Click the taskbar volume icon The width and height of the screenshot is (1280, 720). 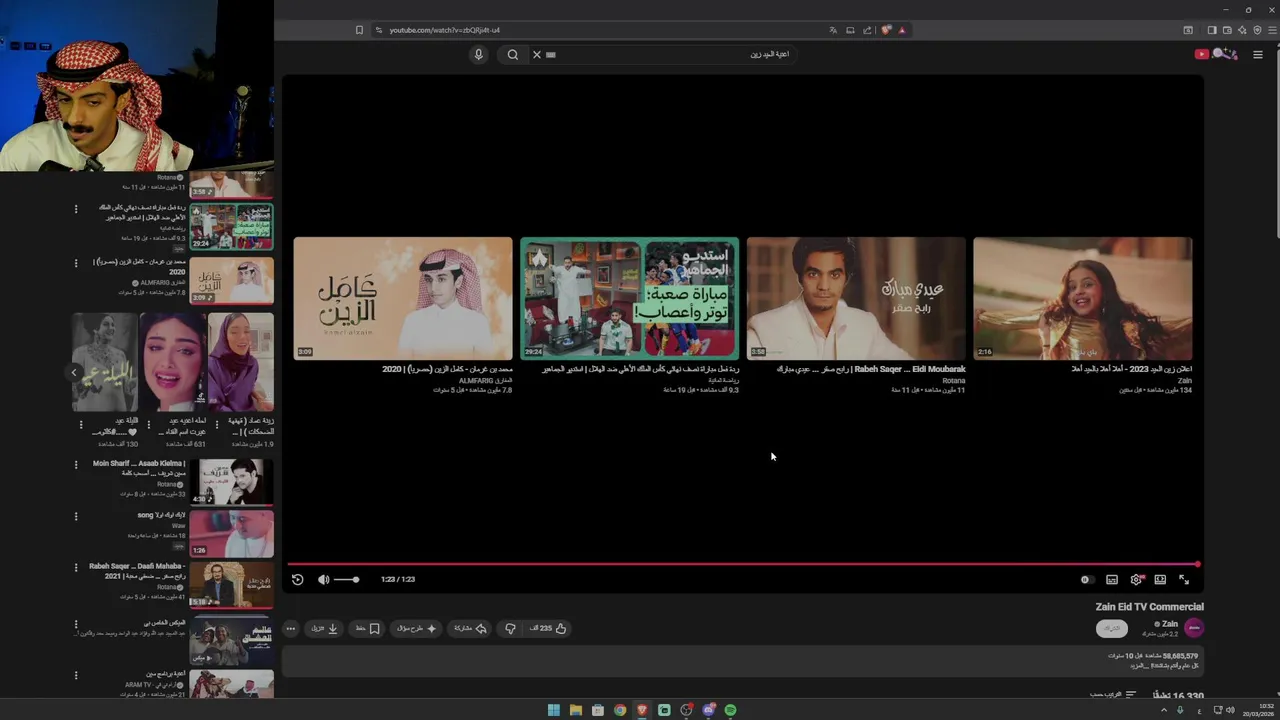pos(1230,710)
